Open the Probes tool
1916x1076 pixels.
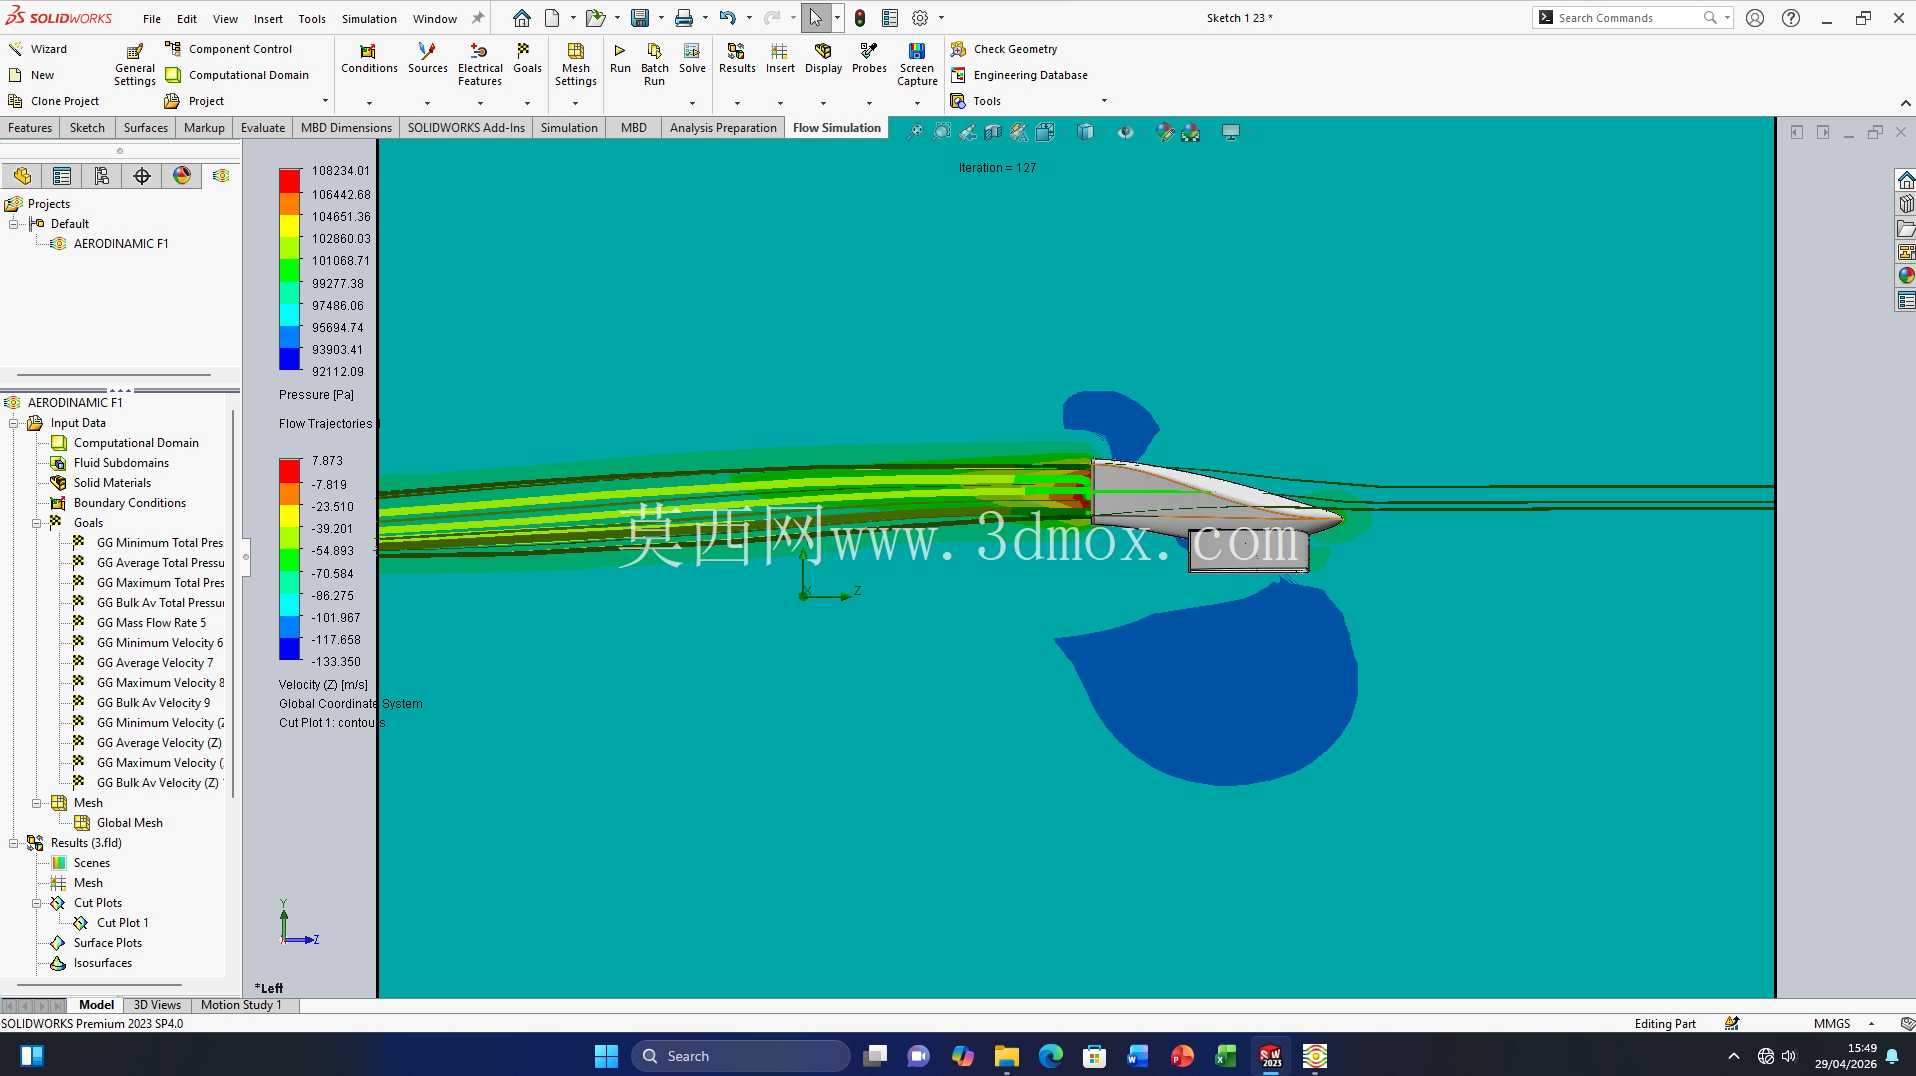869,58
